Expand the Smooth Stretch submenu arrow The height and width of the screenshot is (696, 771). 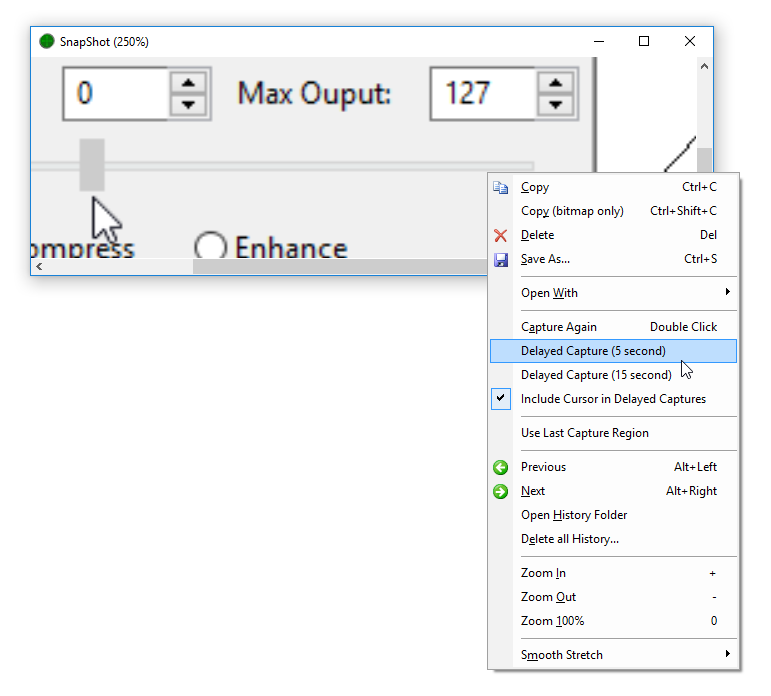tap(727, 654)
